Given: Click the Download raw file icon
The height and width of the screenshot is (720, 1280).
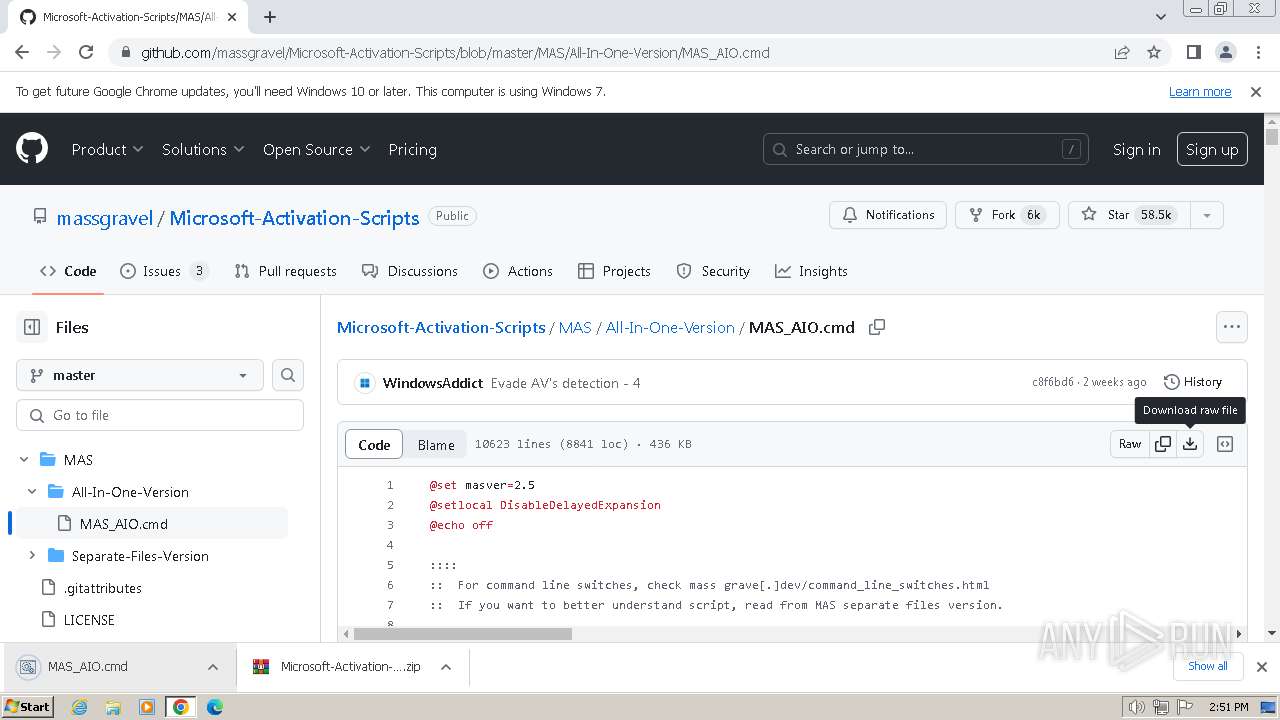Looking at the screenshot, I should pos(1190,444).
